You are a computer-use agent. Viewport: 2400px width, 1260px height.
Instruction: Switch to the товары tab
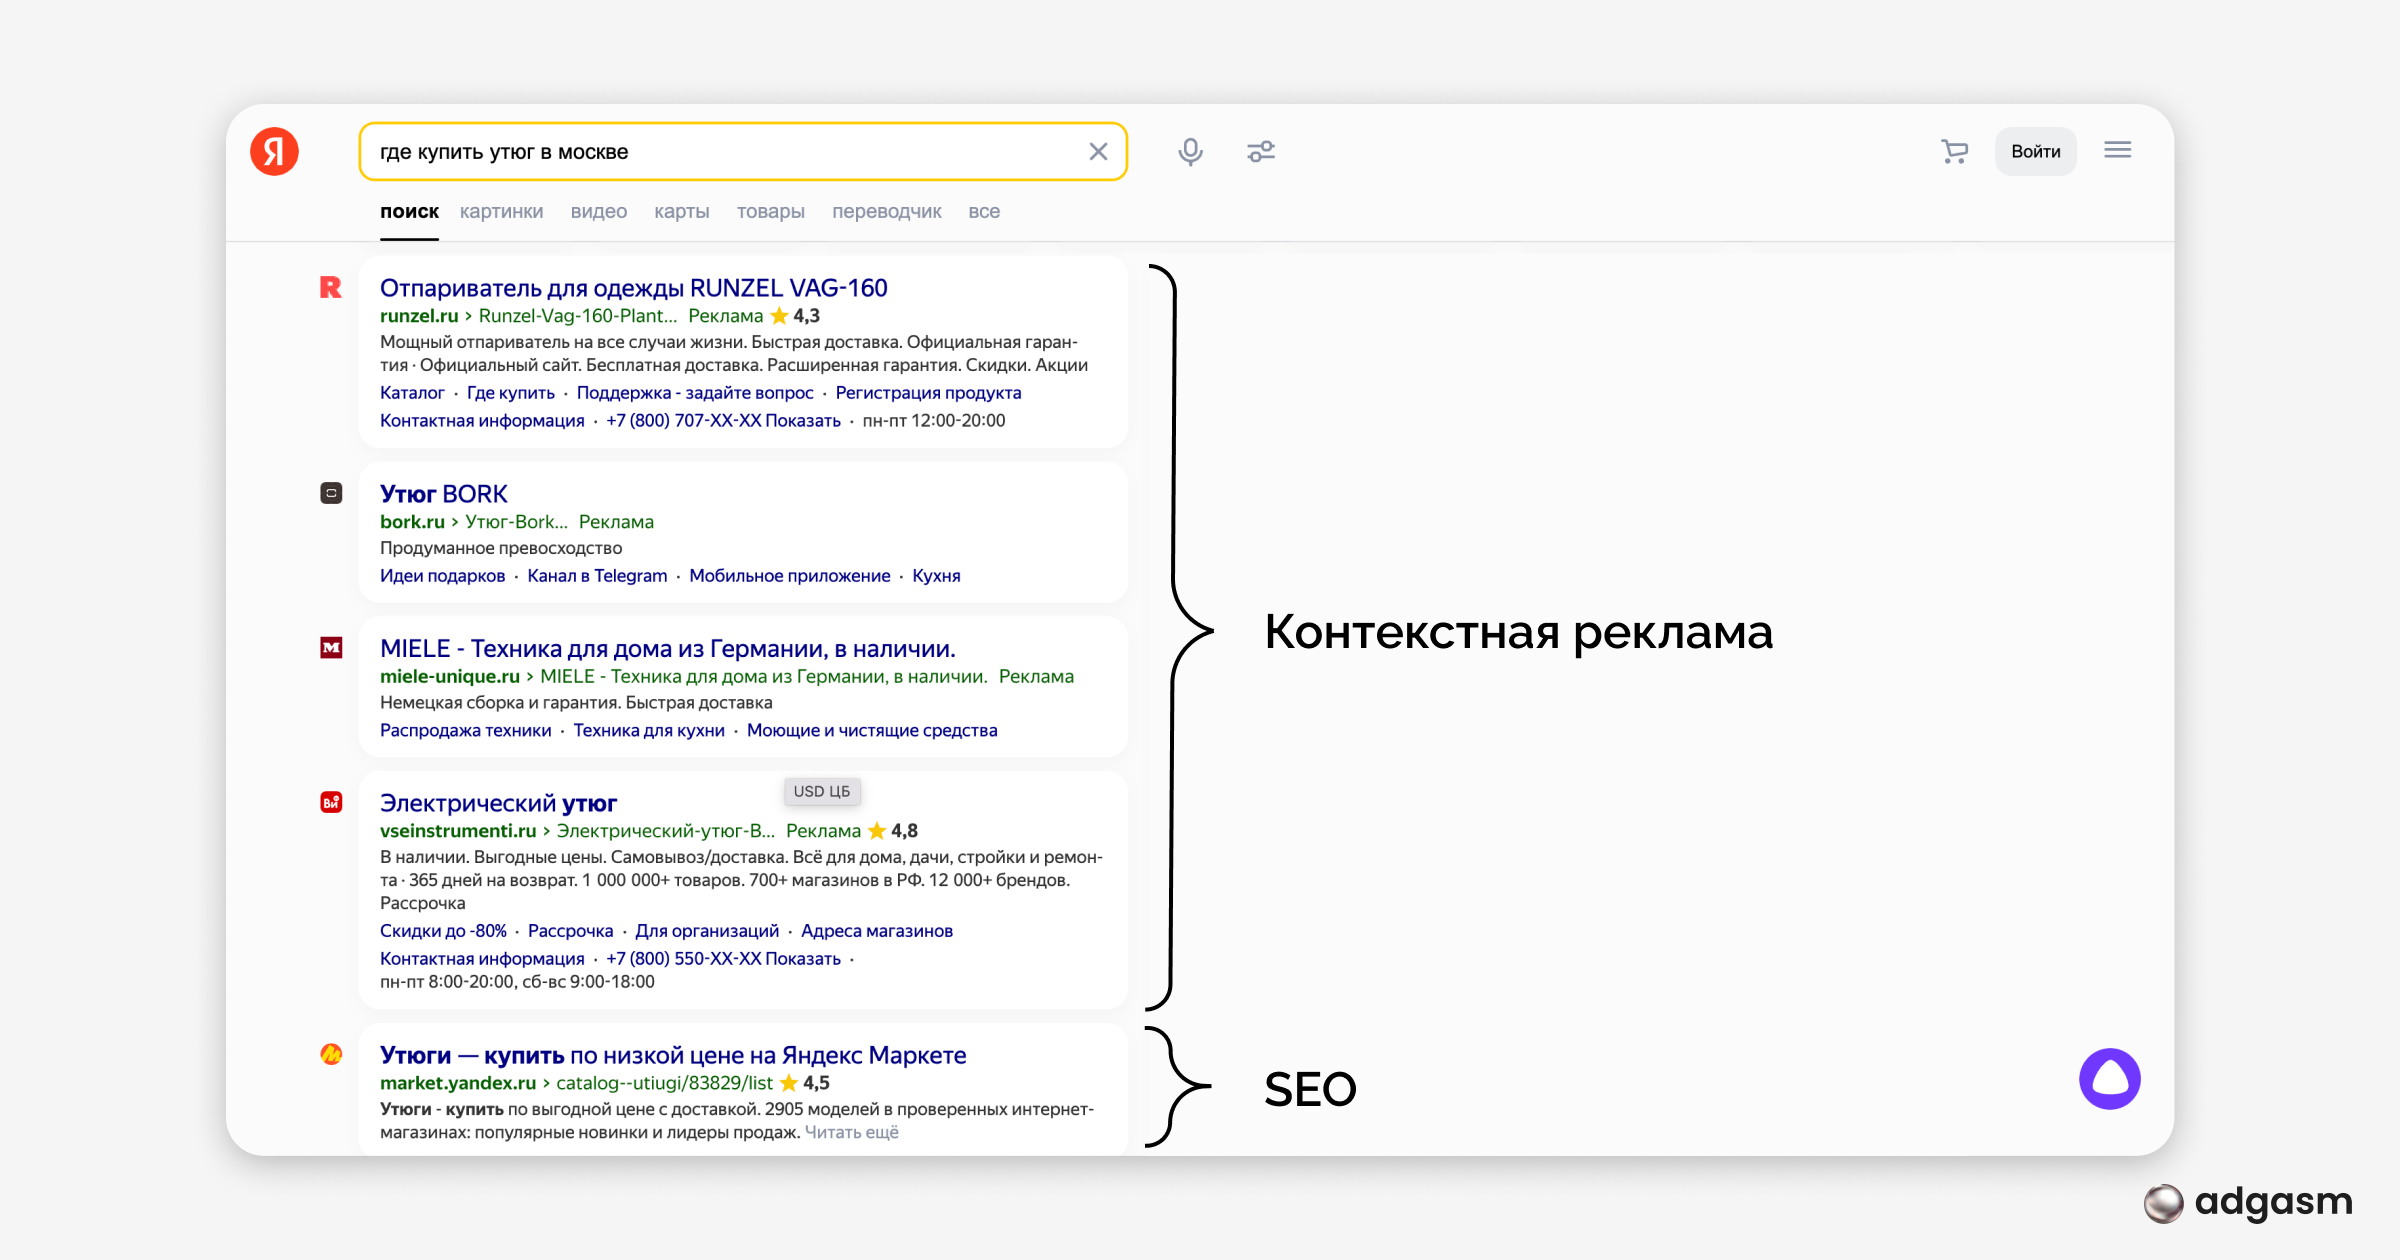(x=770, y=212)
